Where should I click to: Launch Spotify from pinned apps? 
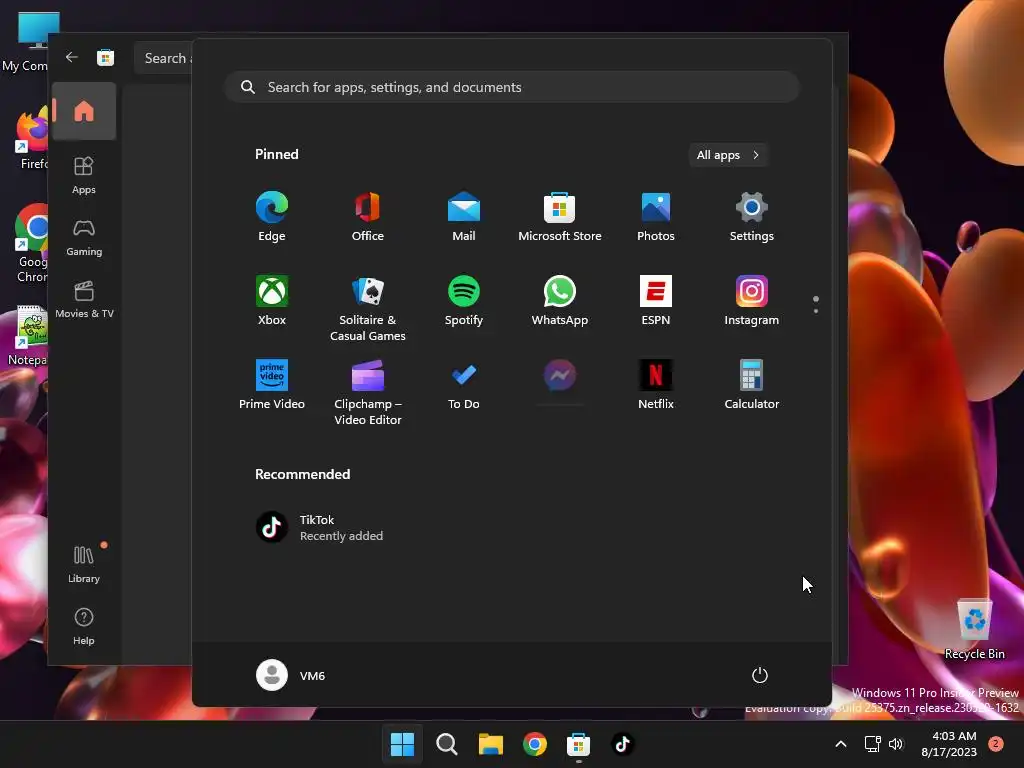(464, 300)
